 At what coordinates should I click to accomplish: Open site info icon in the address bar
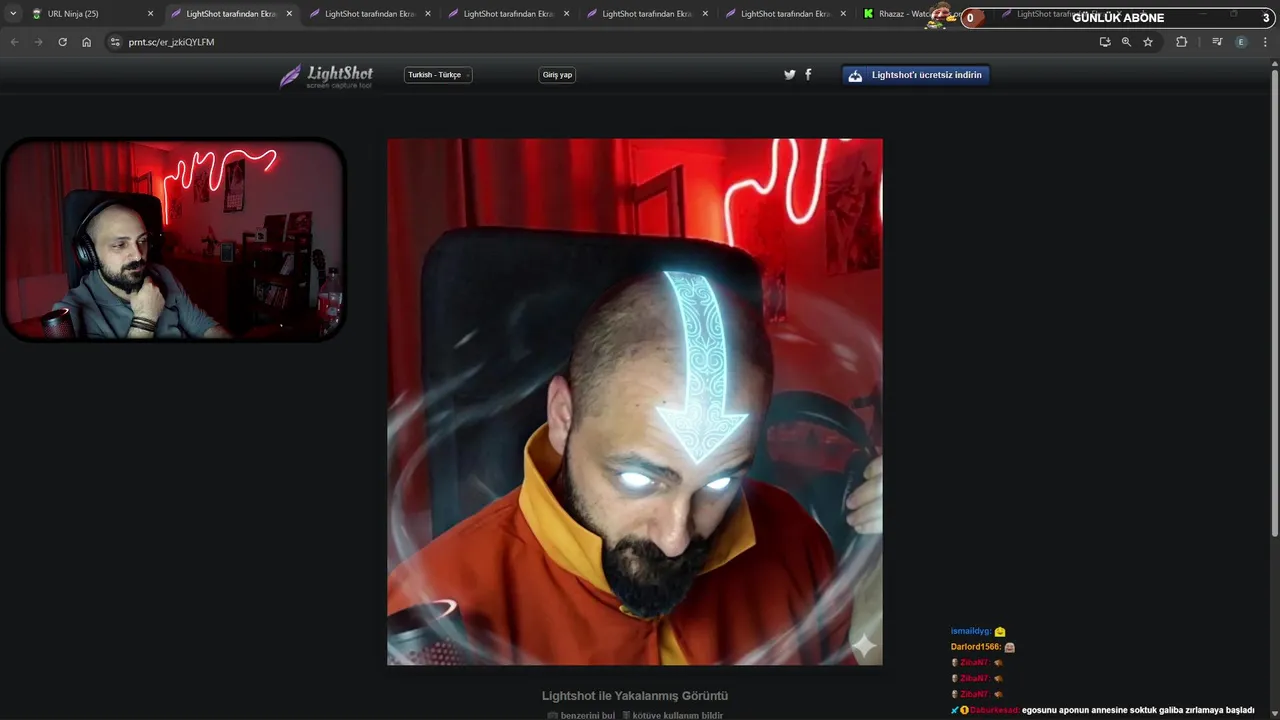pyautogui.click(x=115, y=42)
